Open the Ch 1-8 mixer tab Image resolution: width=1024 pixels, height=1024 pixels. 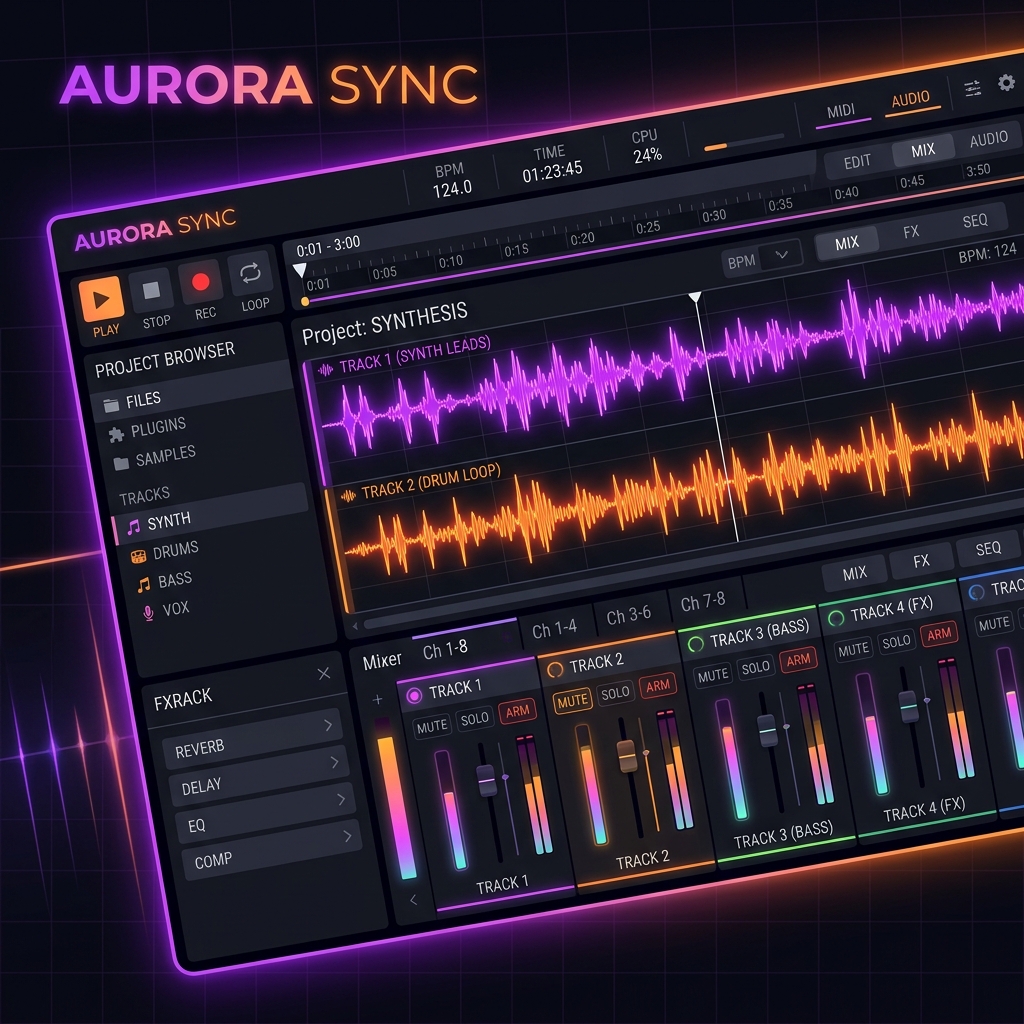coord(445,650)
